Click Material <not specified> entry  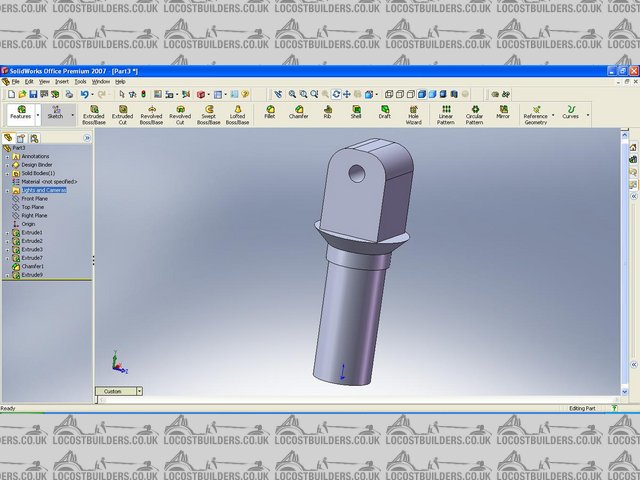49,181
